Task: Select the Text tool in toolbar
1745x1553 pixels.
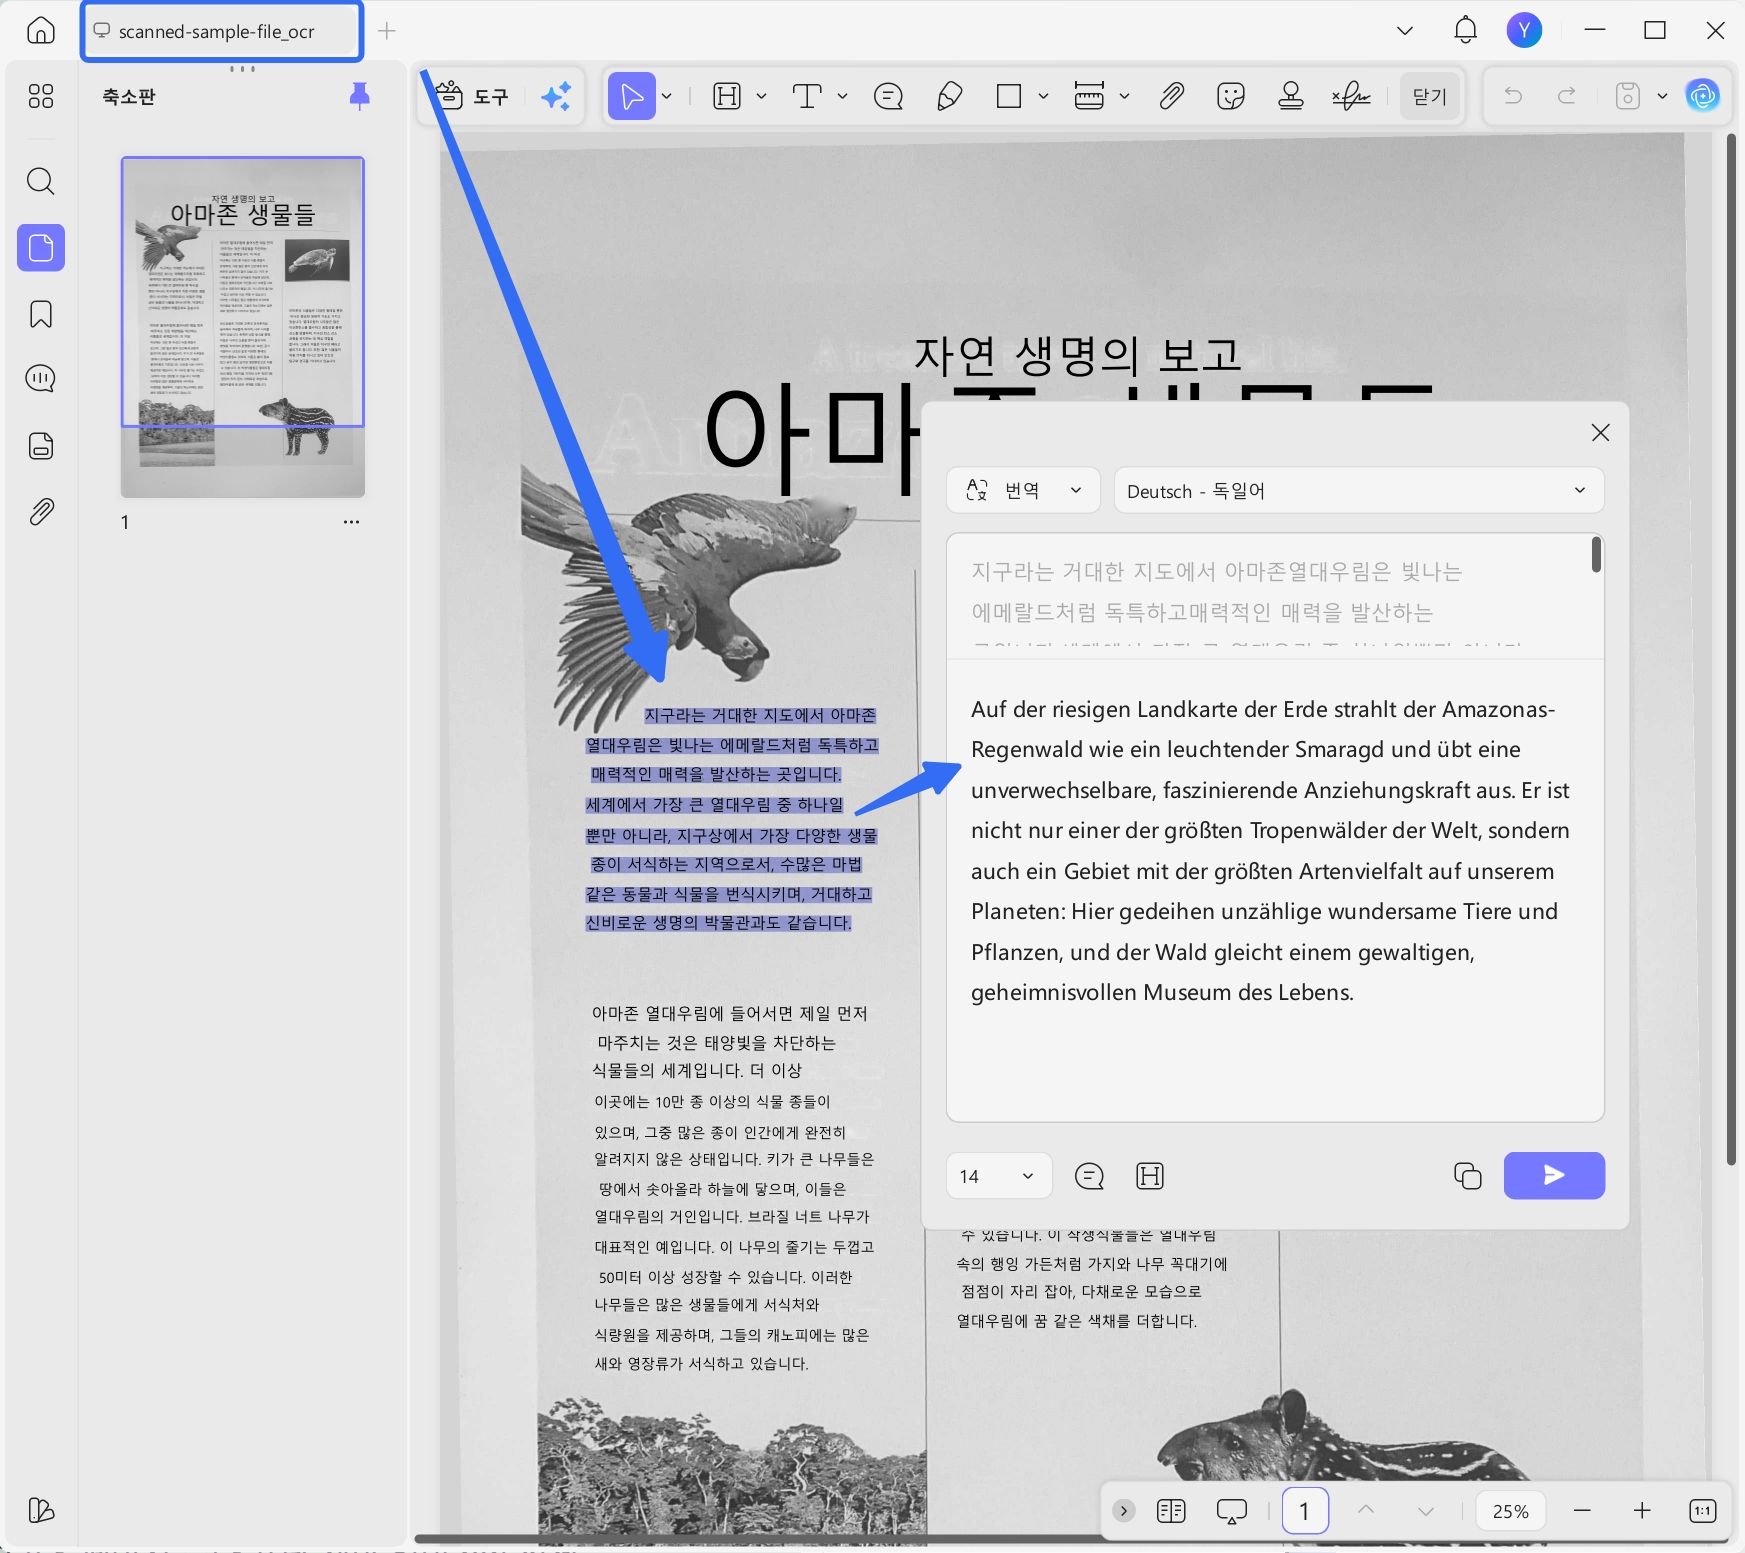Action: click(x=807, y=96)
